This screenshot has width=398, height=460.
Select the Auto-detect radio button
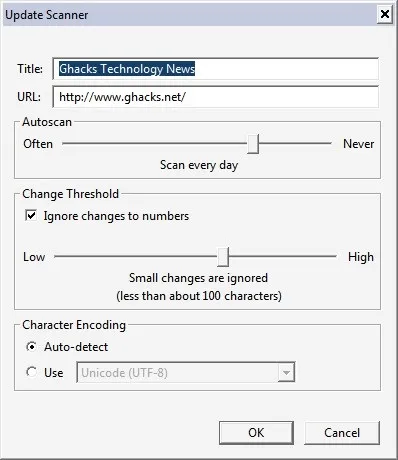tap(32, 347)
